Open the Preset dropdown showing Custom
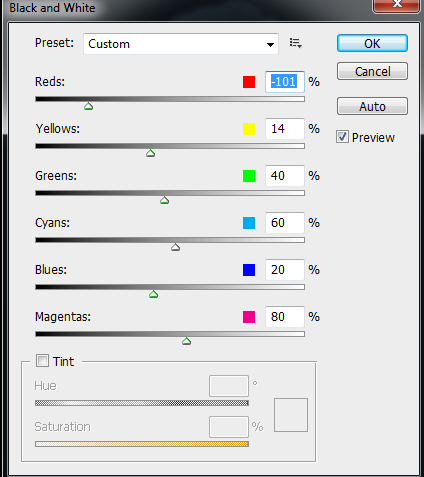This screenshot has height=477, width=424. point(181,44)
